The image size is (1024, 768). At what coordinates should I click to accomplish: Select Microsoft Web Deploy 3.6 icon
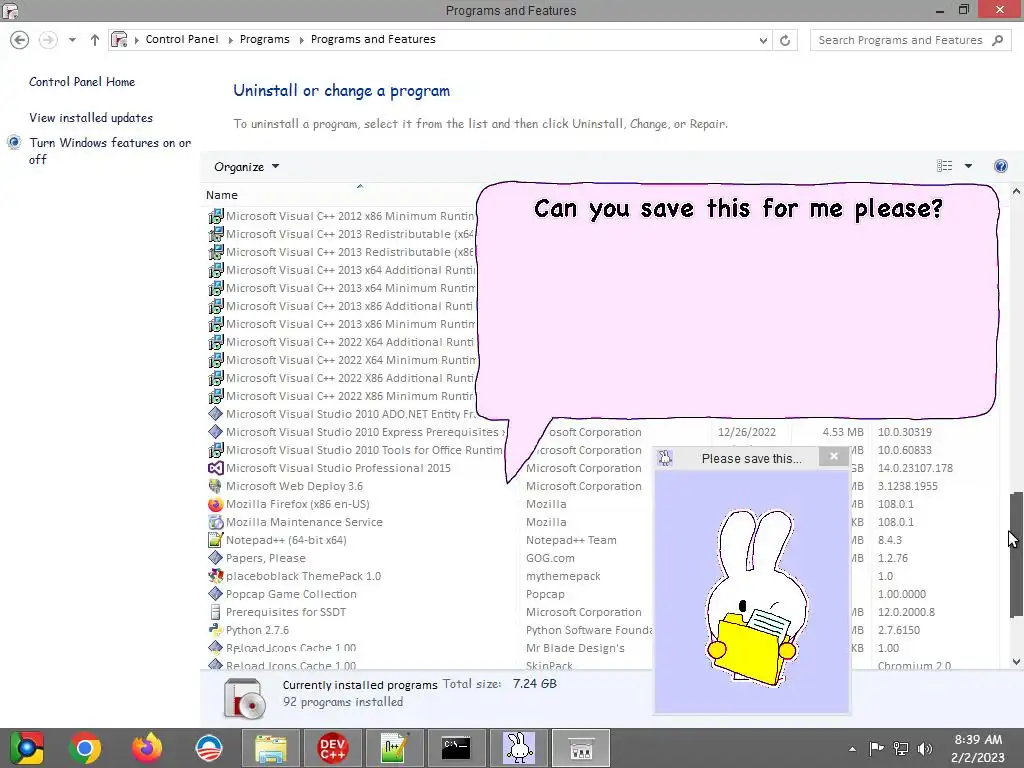pyautogui.click(x=216, y=486)
